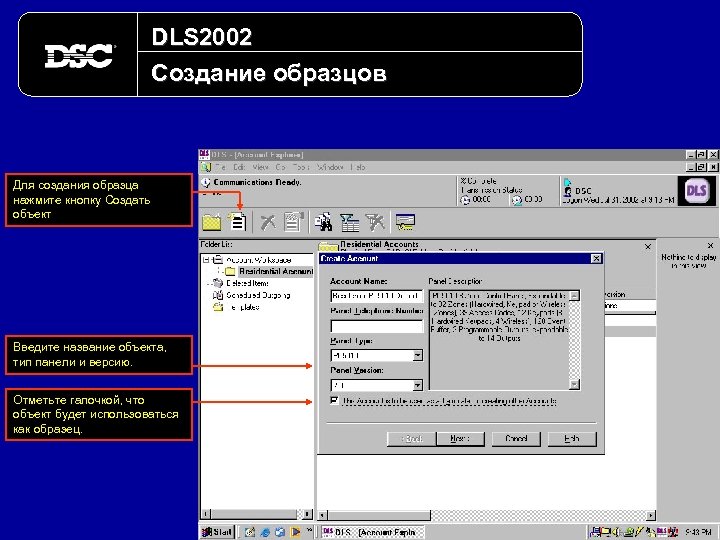Click the Scheduled Outgoing icon in folder list
720x540 pixels.
point(218,295)
